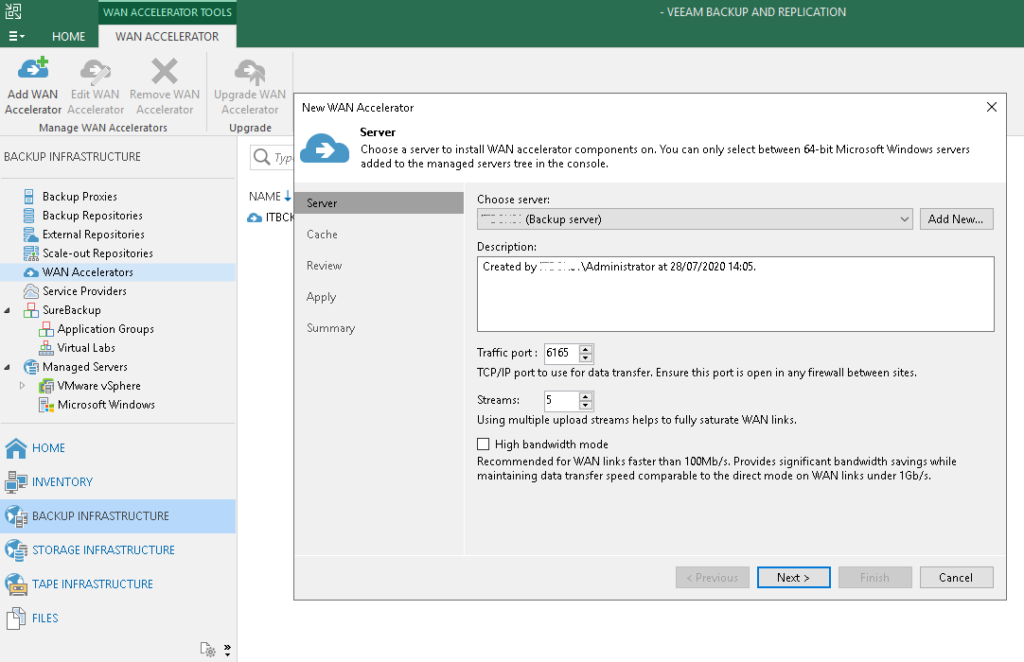Collapse the SureBackup tree node
This screenshot has width=1024, height=662.
[x=9, y=310]
